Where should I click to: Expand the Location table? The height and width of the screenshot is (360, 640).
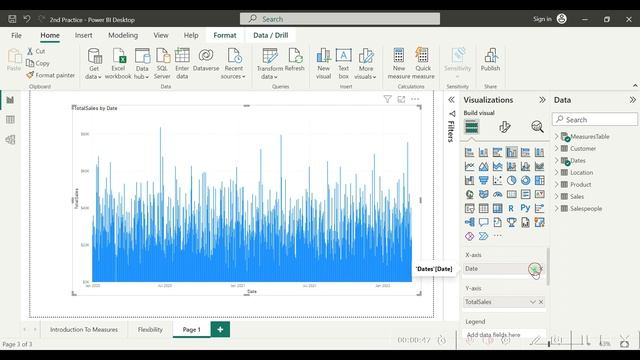pos(556,172)
